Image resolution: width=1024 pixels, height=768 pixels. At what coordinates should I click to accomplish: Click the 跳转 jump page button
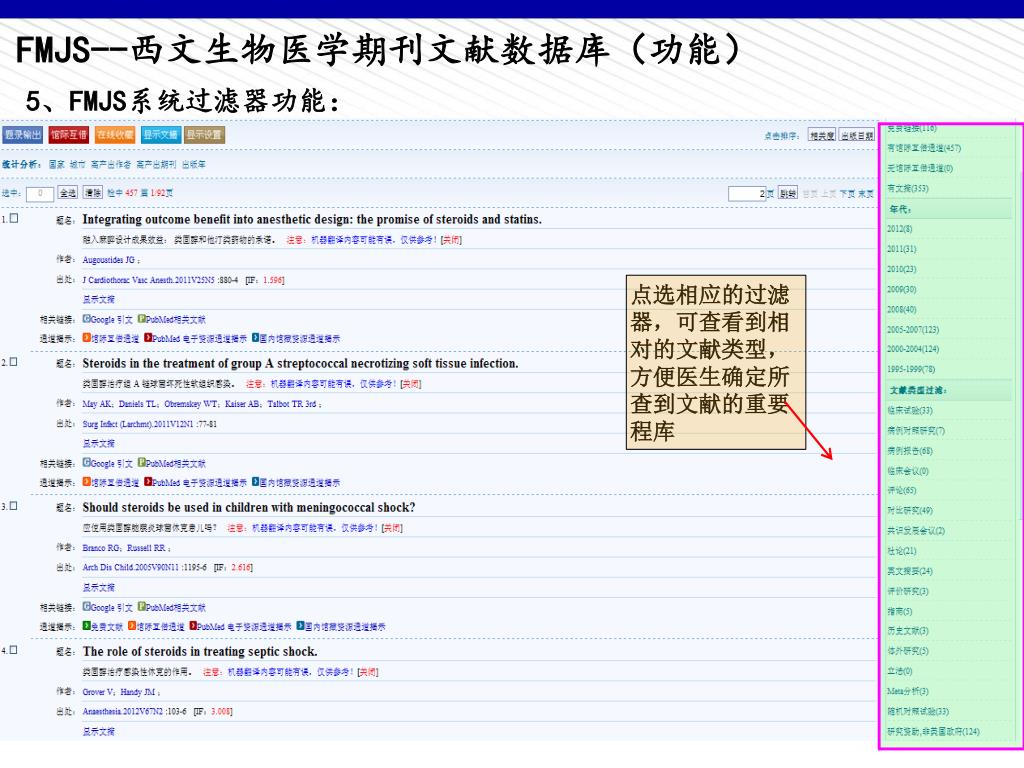pyautogui.click(x=788, y=193)
